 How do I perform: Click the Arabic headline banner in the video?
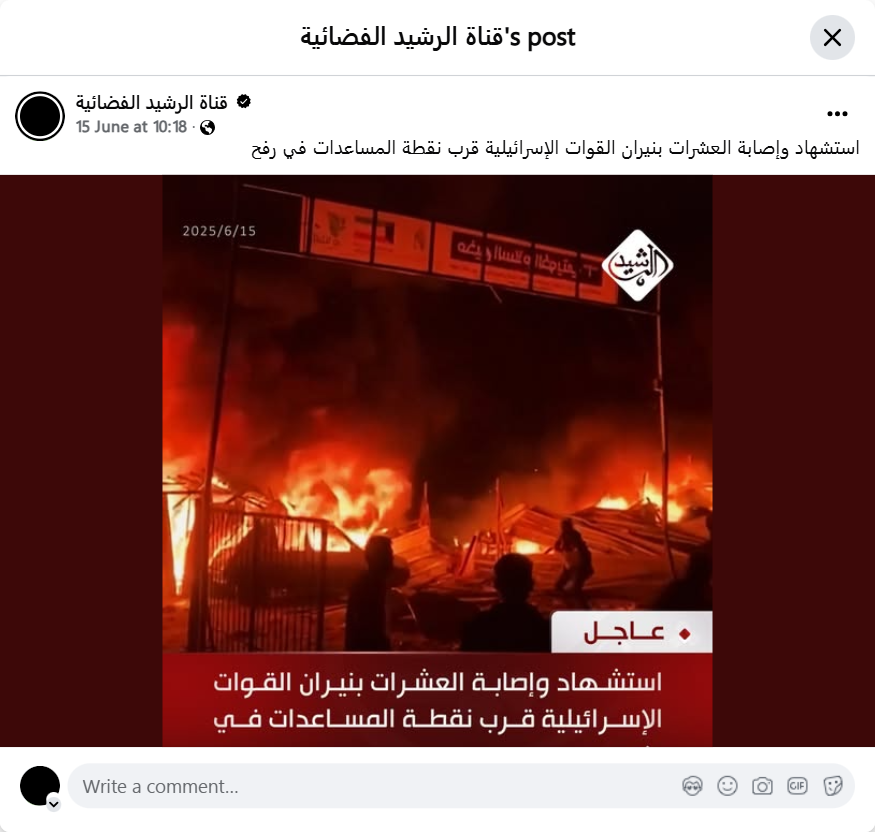pyautogui.click(x=438, y=700)
